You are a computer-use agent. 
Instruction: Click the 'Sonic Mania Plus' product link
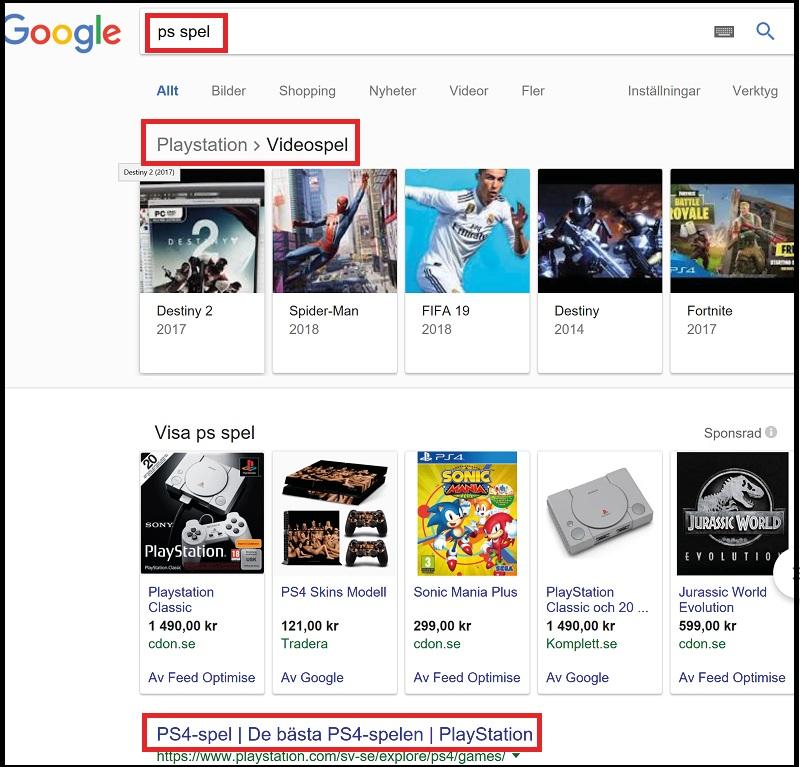tap(465, 592)
